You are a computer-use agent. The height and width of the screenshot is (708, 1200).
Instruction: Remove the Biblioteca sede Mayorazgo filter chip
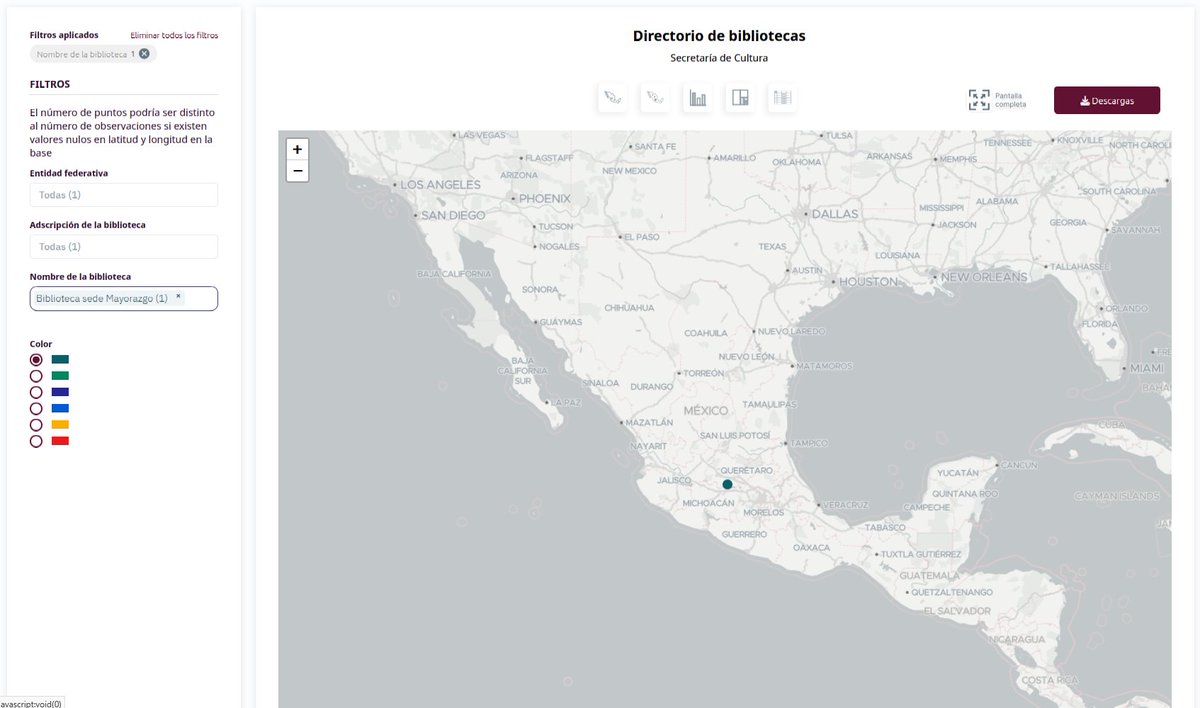[x=144, y=54]
